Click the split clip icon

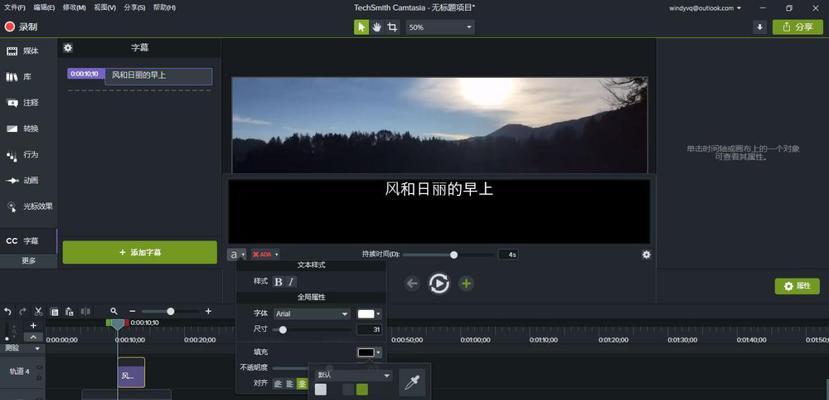85,312
